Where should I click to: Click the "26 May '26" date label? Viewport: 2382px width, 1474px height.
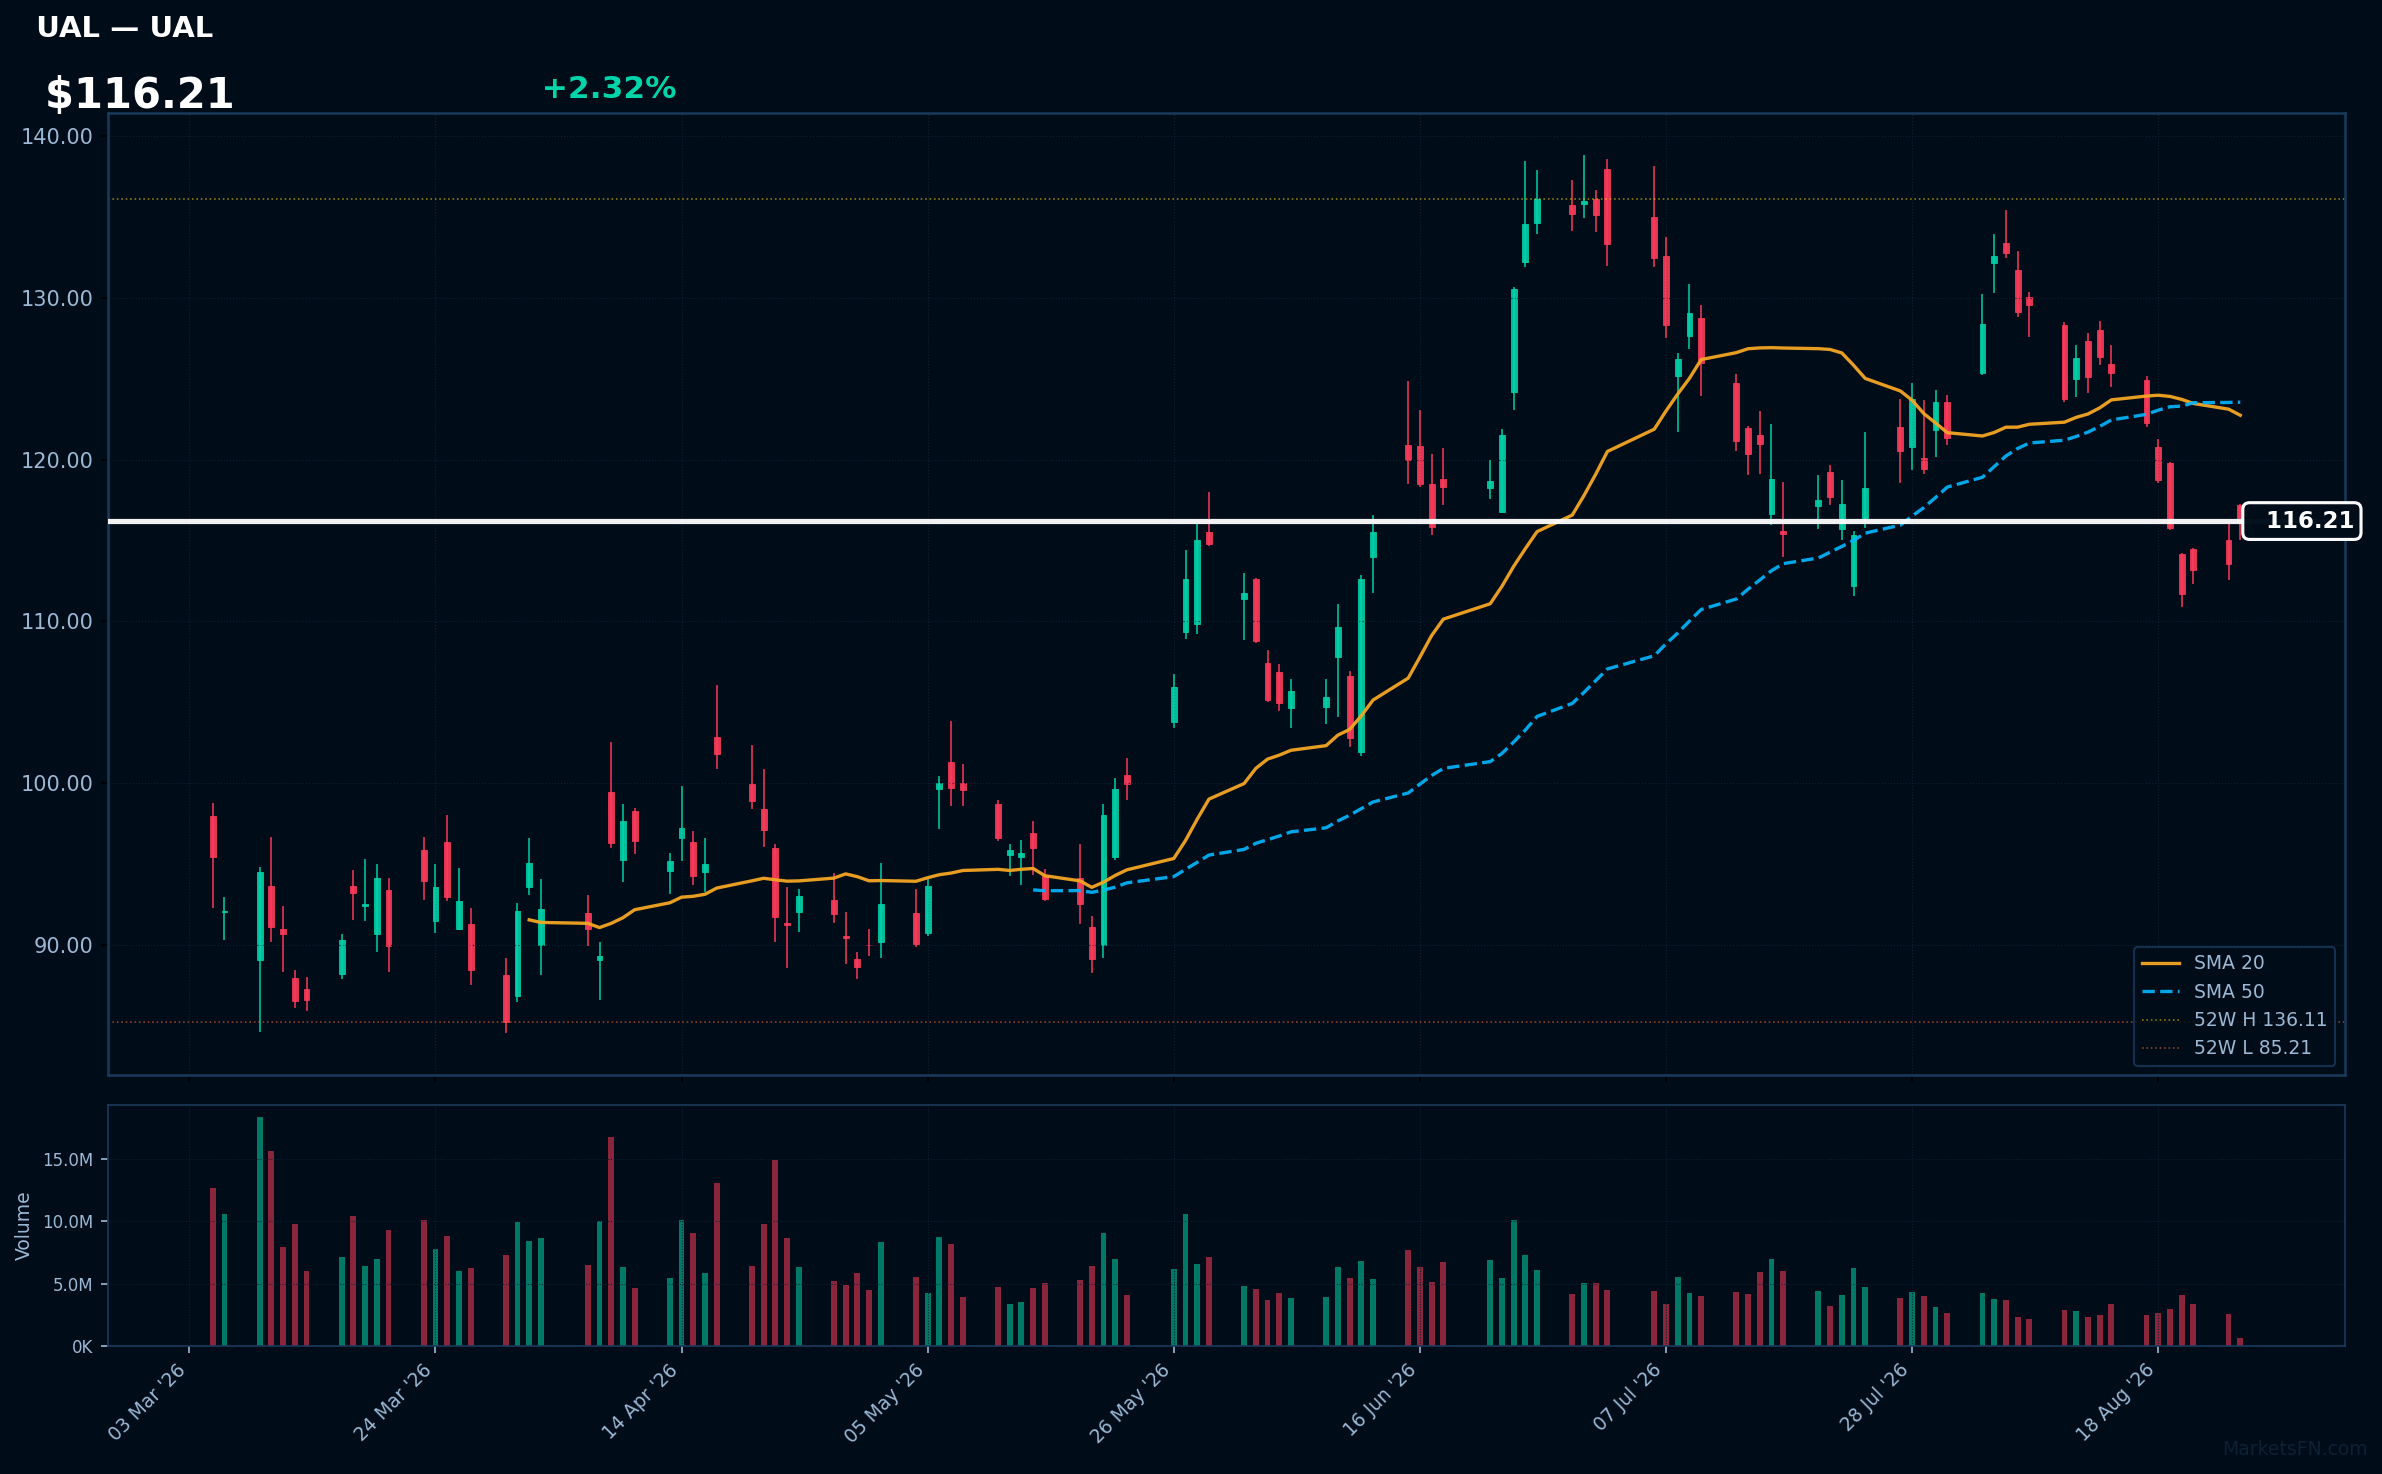1130,1402
